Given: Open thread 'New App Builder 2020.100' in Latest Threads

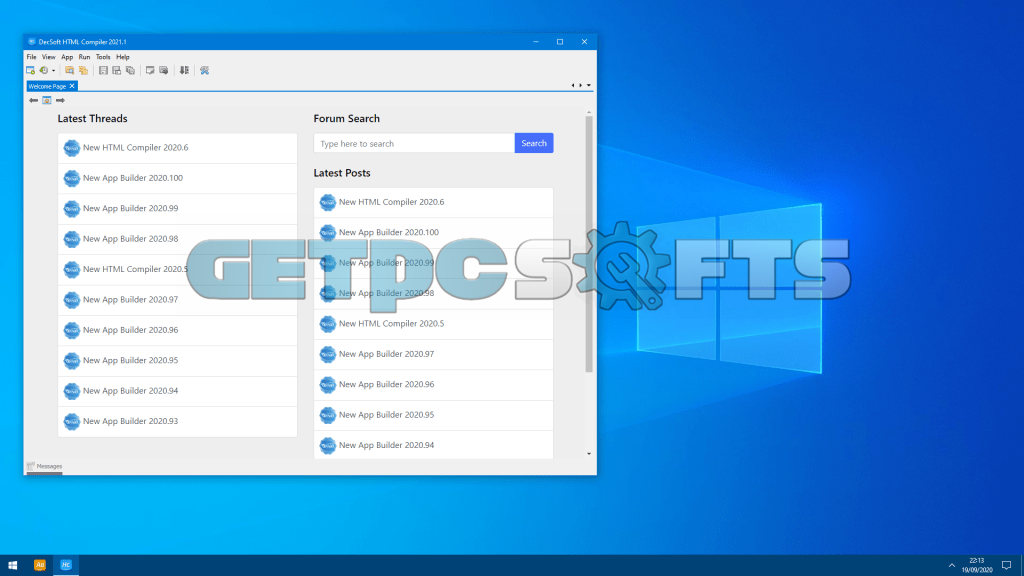Looking at the screenshot, I should click(x=177, y=178).
